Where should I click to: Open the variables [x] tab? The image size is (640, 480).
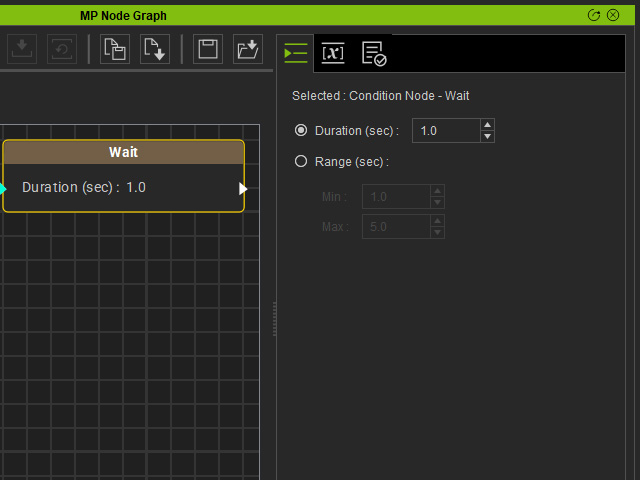click(x=333, y=53)
